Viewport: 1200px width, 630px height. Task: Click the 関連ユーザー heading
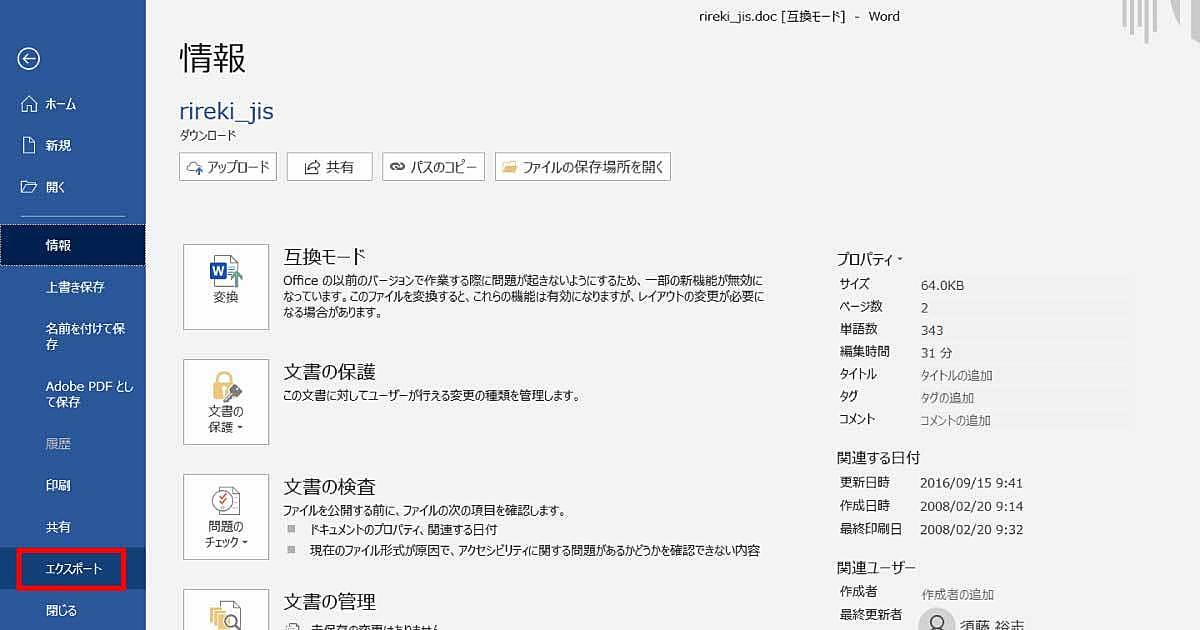click(876, 567)
